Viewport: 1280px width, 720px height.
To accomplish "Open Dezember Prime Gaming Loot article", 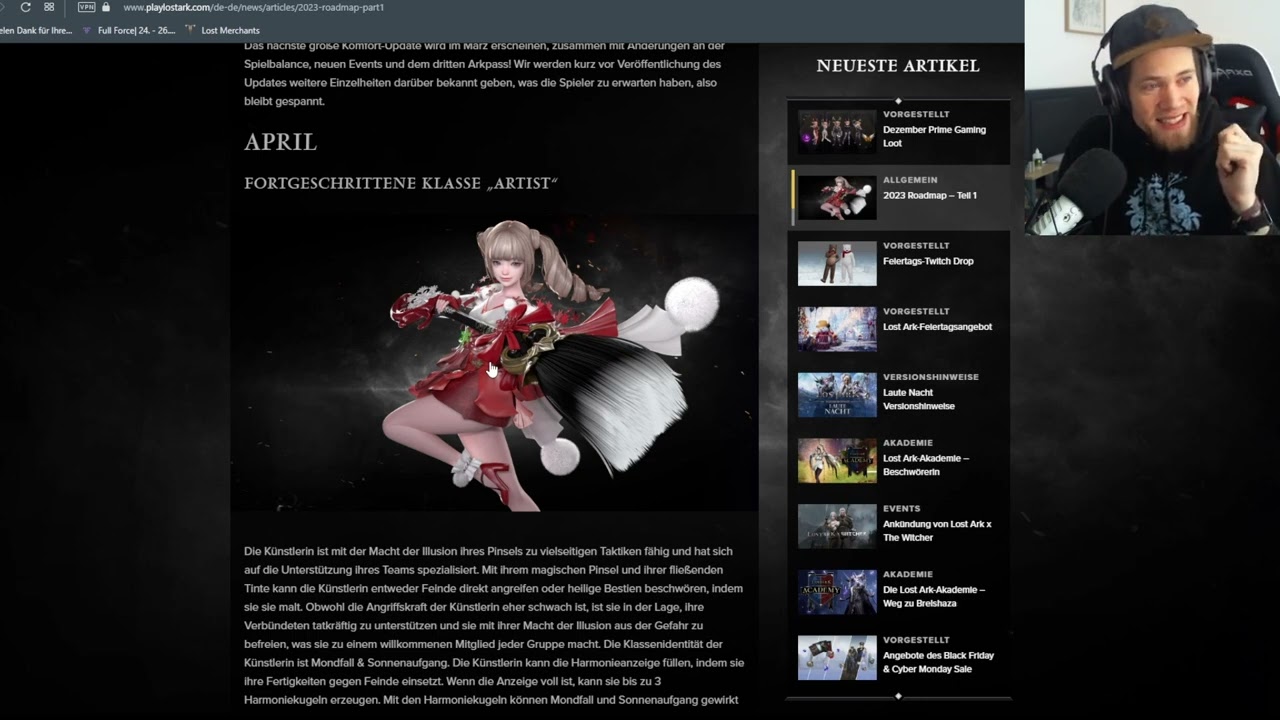I will [934, 136].
